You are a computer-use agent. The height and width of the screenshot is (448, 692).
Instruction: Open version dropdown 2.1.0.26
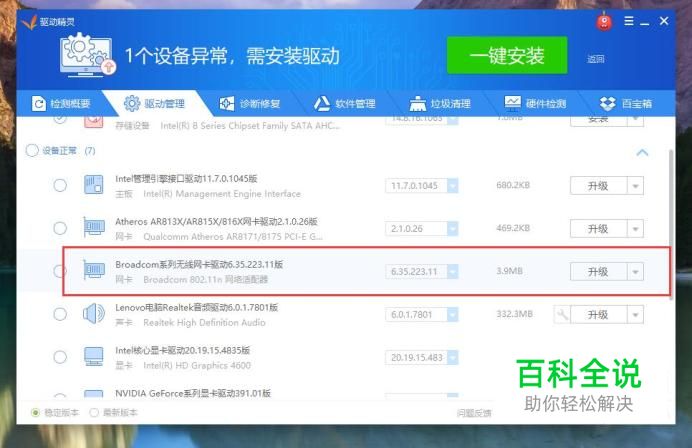point(452,229)
